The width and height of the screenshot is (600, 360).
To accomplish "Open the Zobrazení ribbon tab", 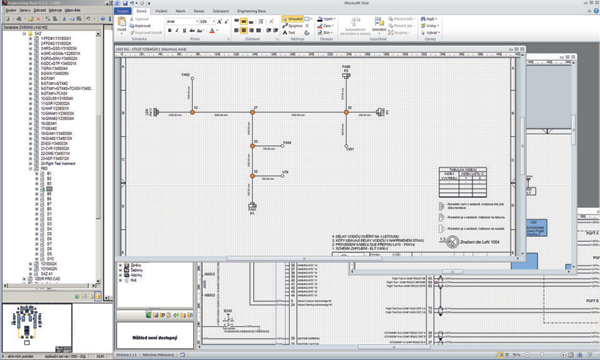I will (x=221, y=11).
